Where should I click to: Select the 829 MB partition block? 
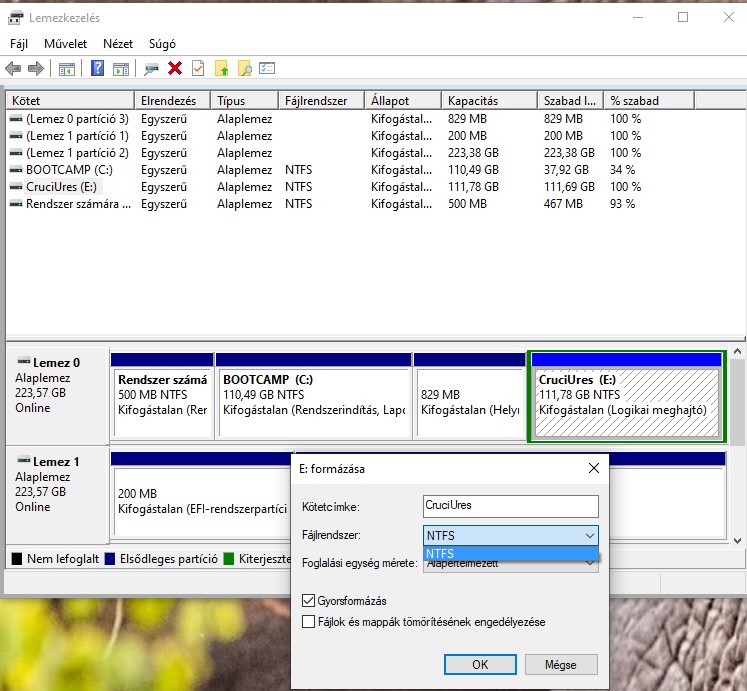tap(470, 396)
